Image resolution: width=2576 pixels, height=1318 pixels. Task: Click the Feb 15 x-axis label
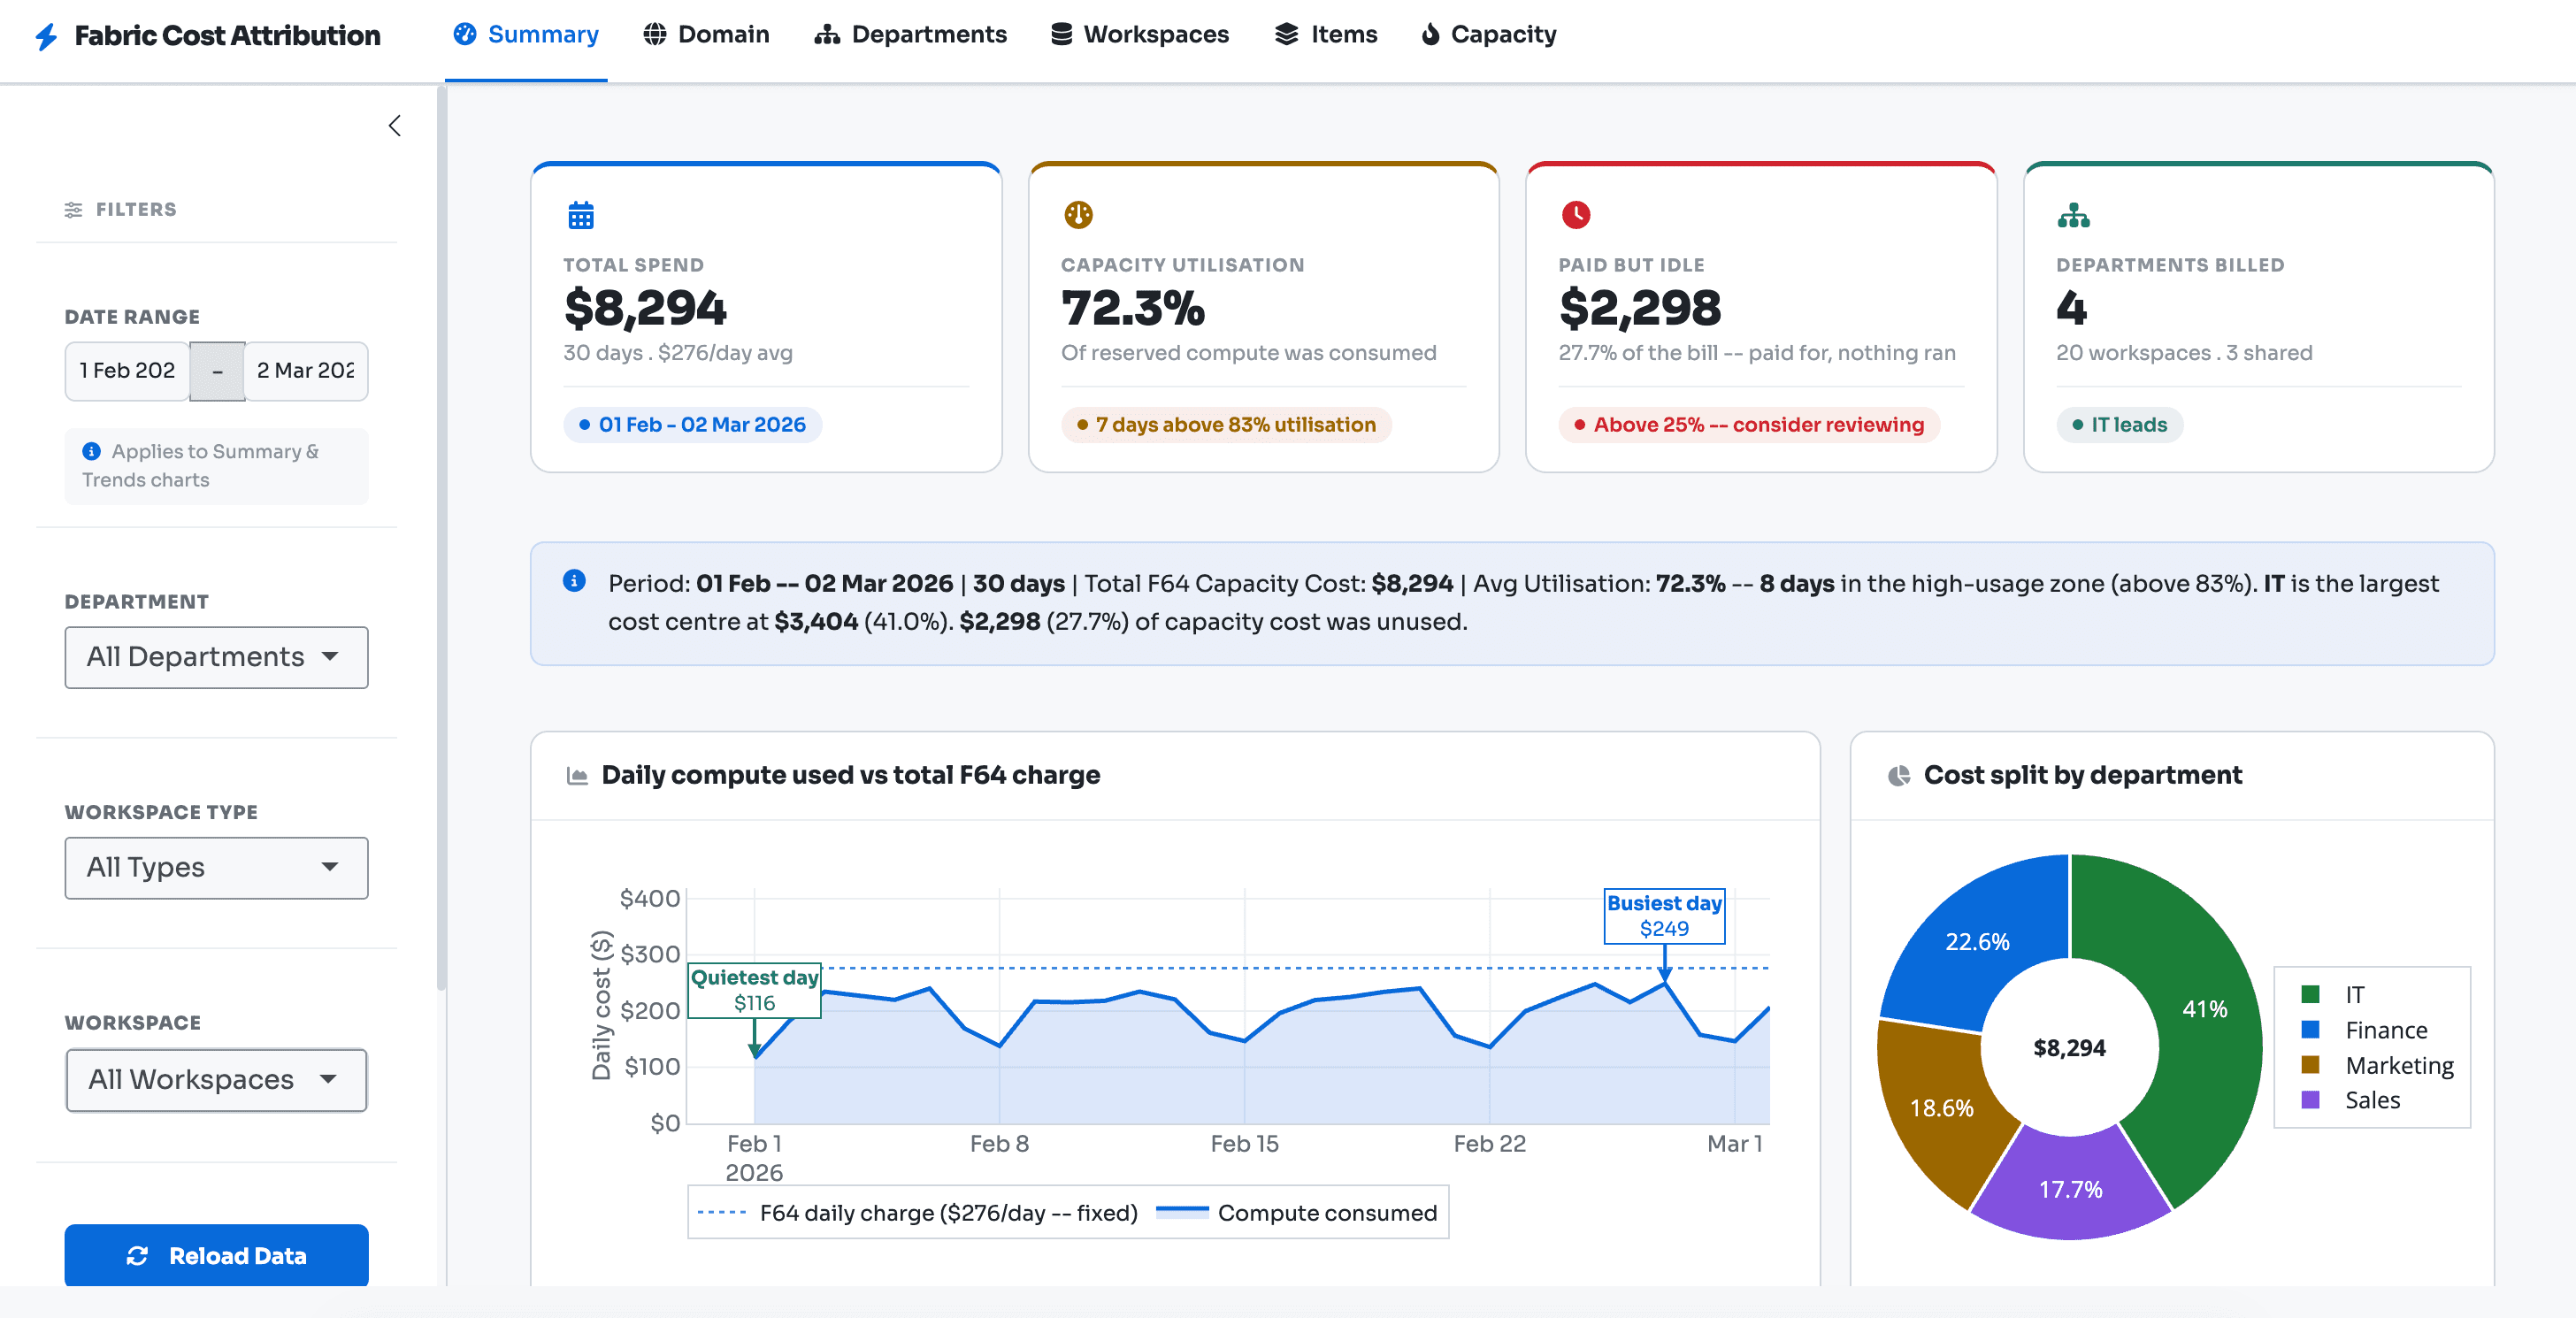coord(1244,1144)
